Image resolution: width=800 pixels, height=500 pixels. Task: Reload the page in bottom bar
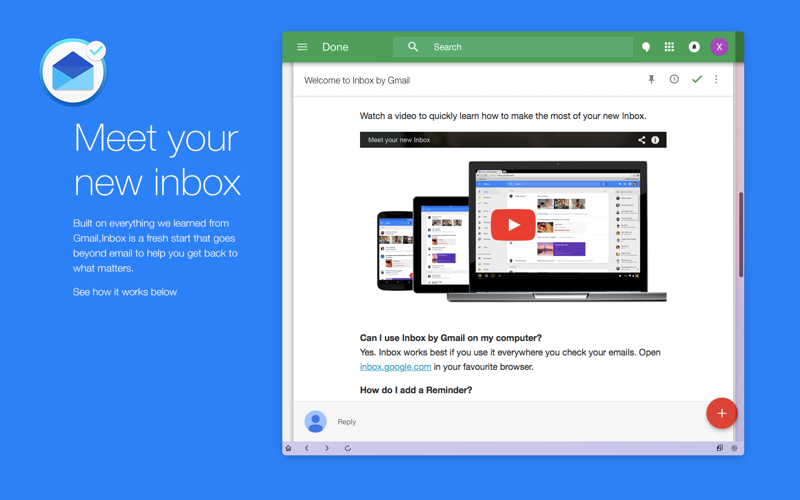coord(347,448)
